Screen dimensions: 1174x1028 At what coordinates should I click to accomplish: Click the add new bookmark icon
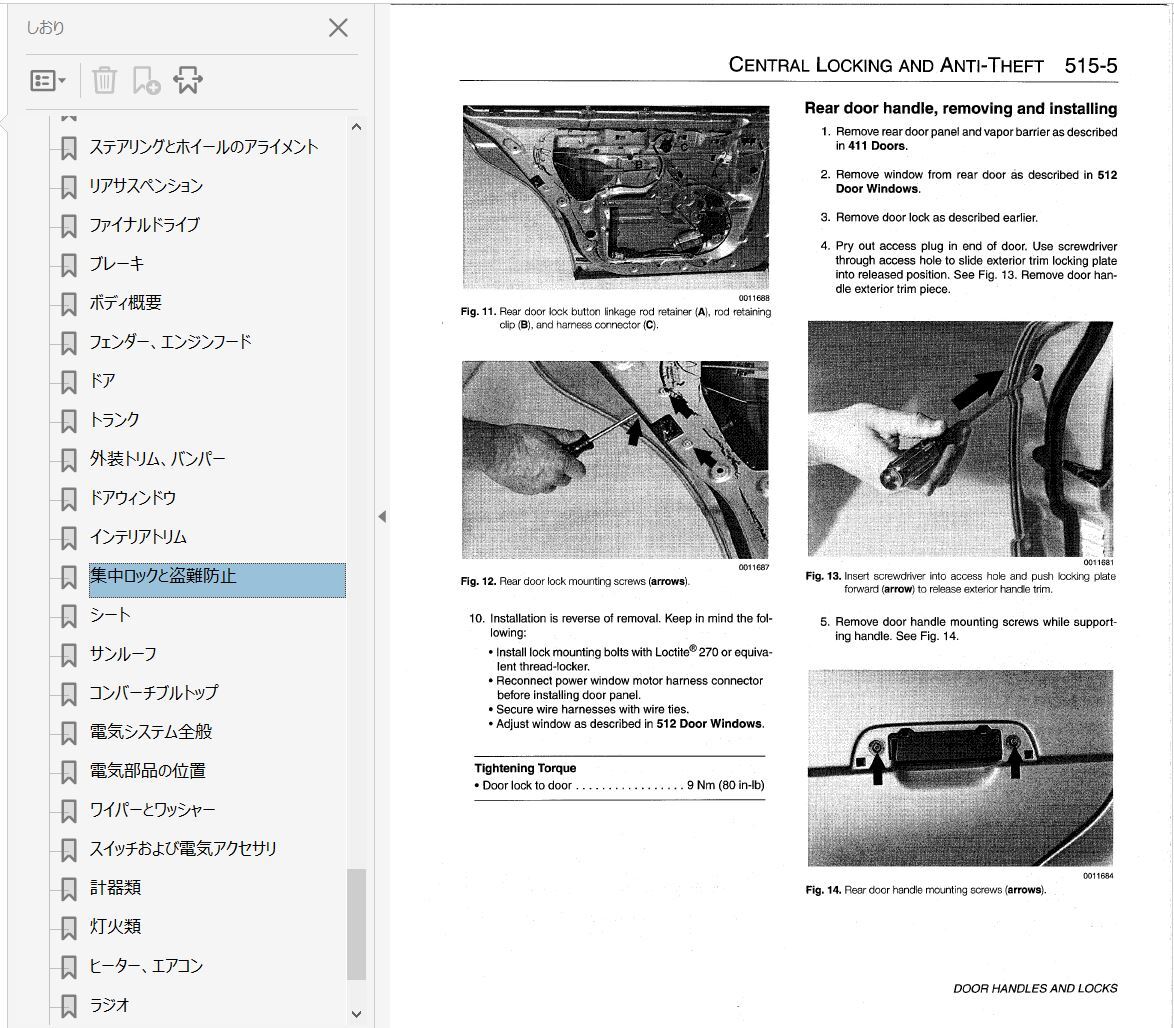[x=146, y=80]
